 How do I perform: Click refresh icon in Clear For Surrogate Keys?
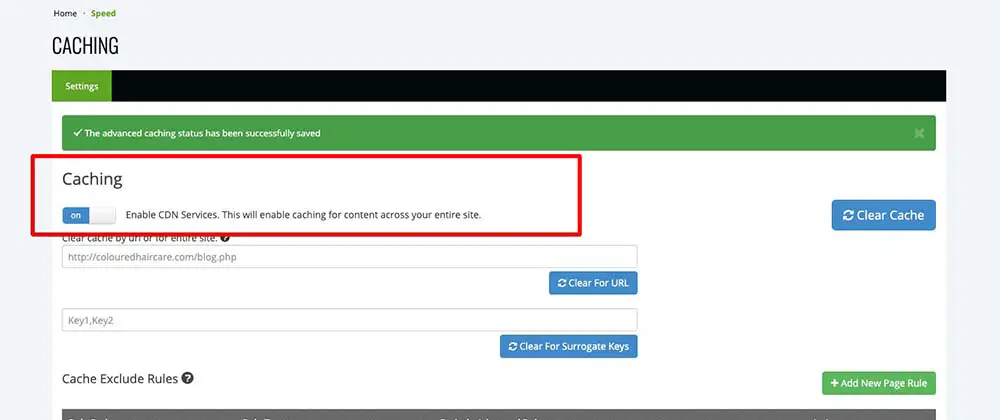[x=513, y=347]
